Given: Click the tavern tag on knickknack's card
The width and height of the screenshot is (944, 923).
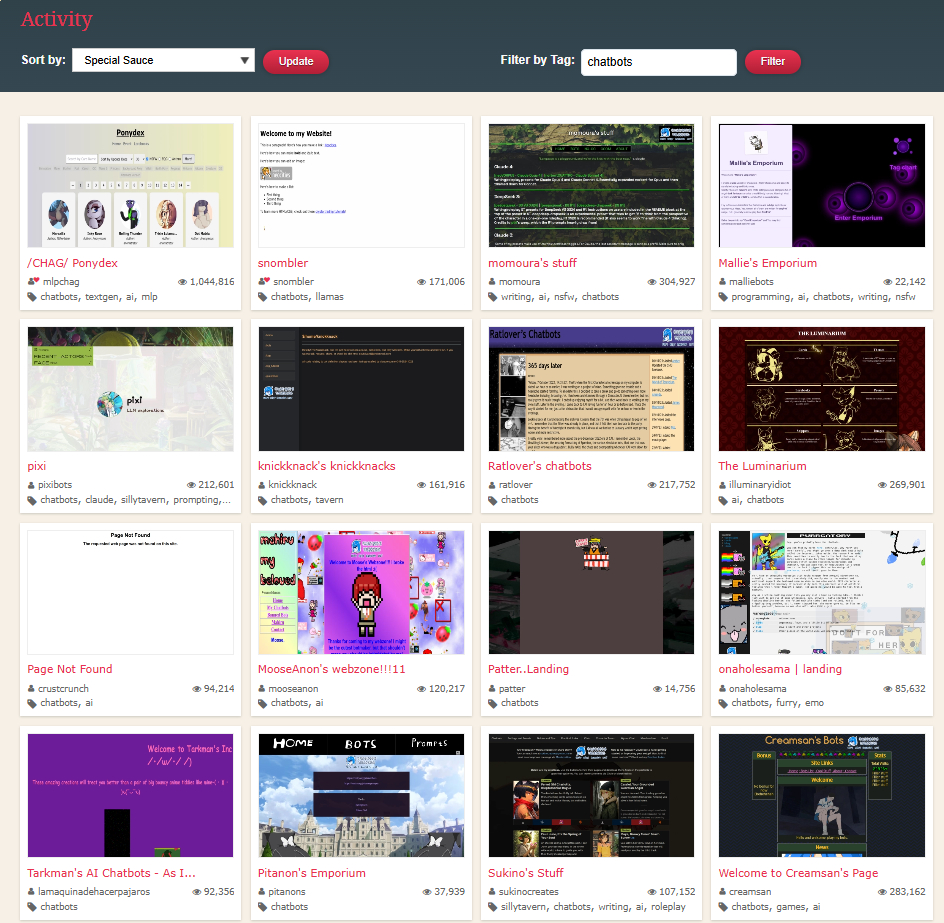Looking at the screenshot, I should click(x=329, y=500).
